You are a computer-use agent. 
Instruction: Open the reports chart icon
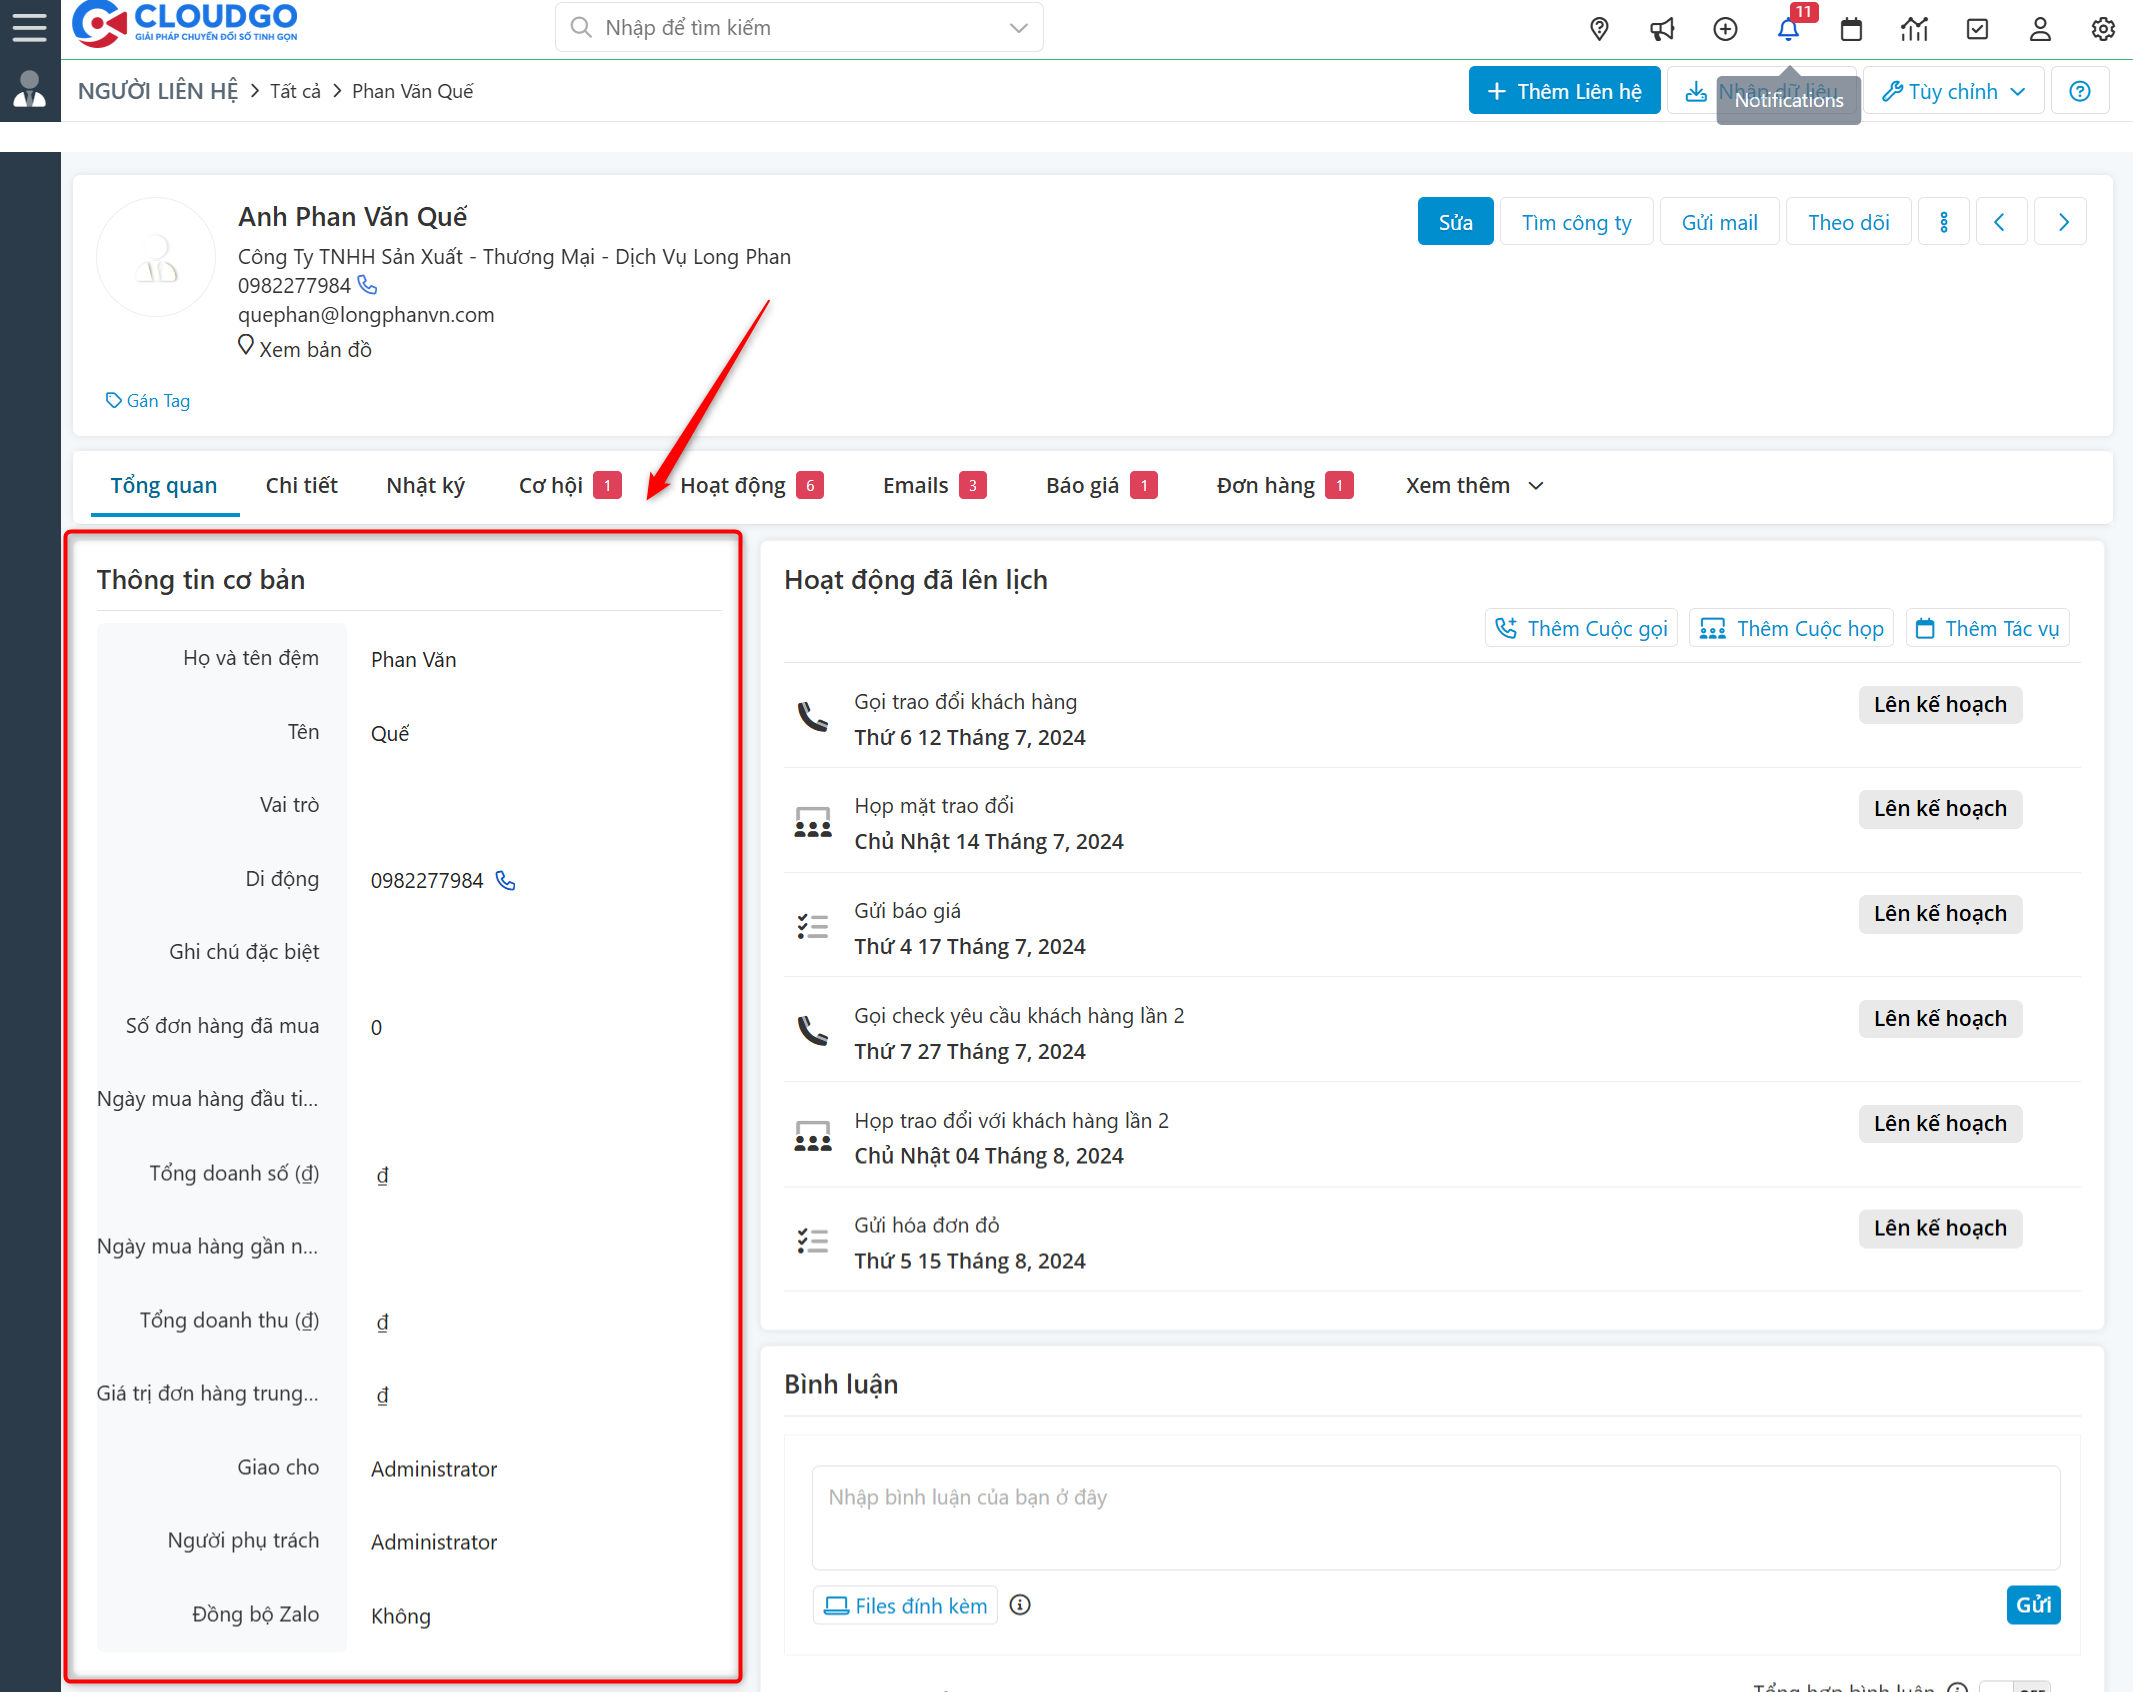coord(1914,29)
